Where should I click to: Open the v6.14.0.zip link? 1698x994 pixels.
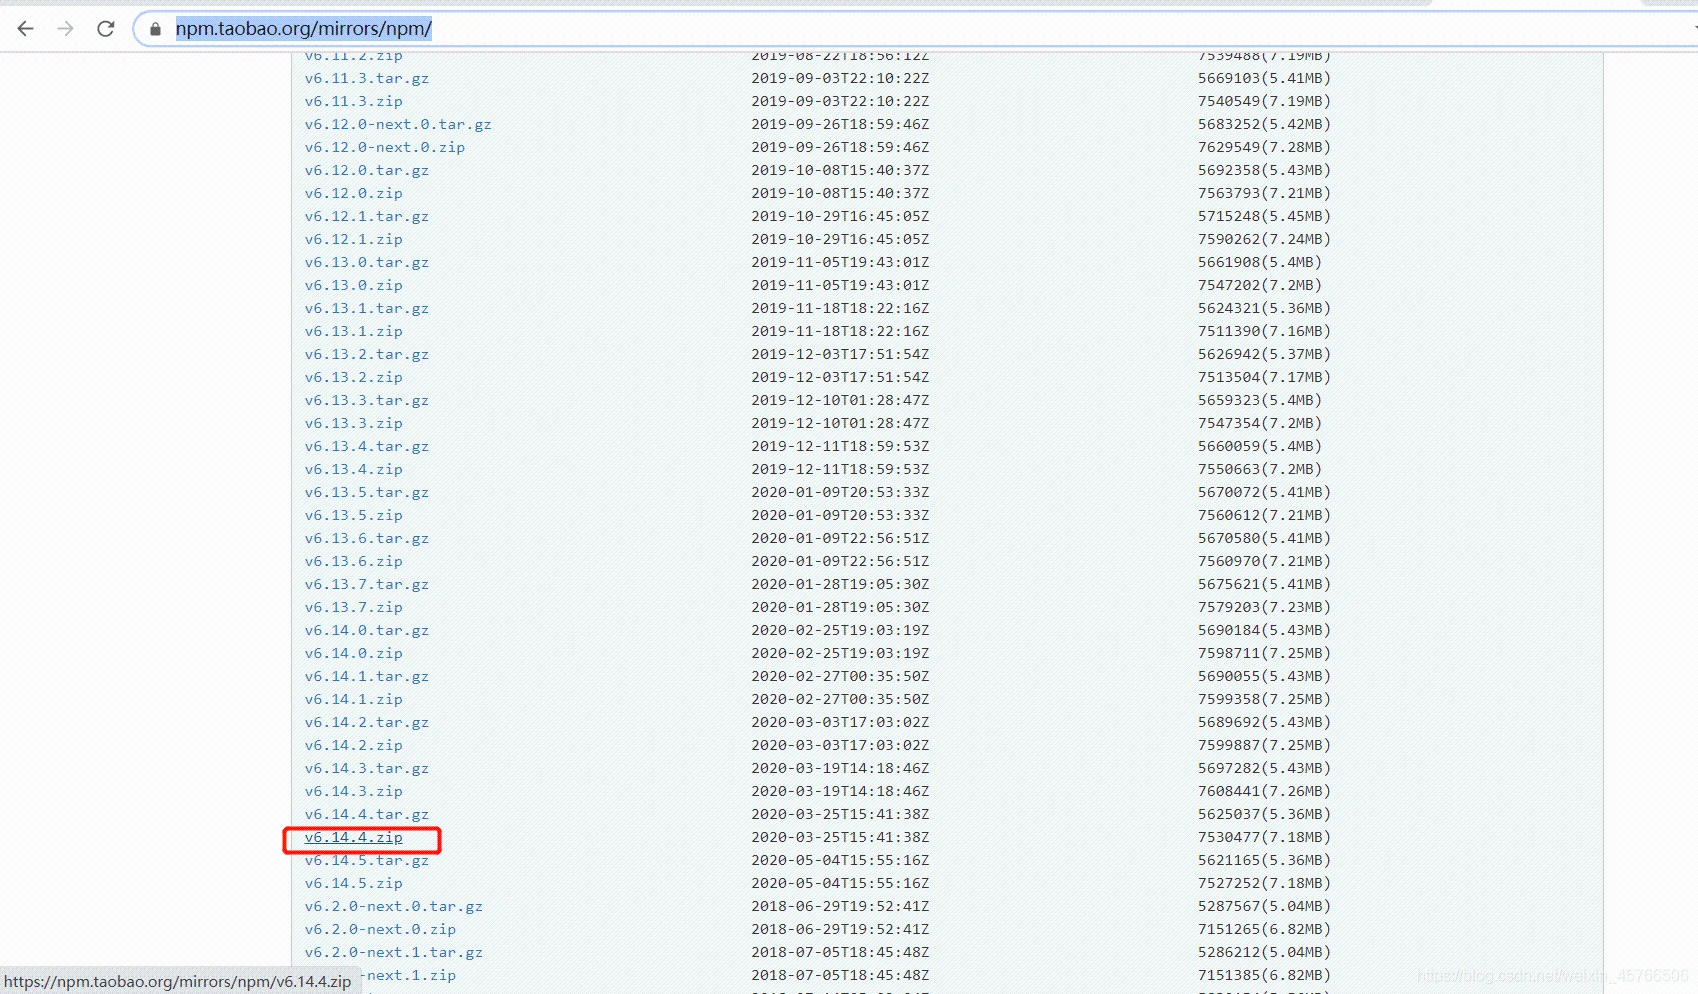(x=354, y=654)
